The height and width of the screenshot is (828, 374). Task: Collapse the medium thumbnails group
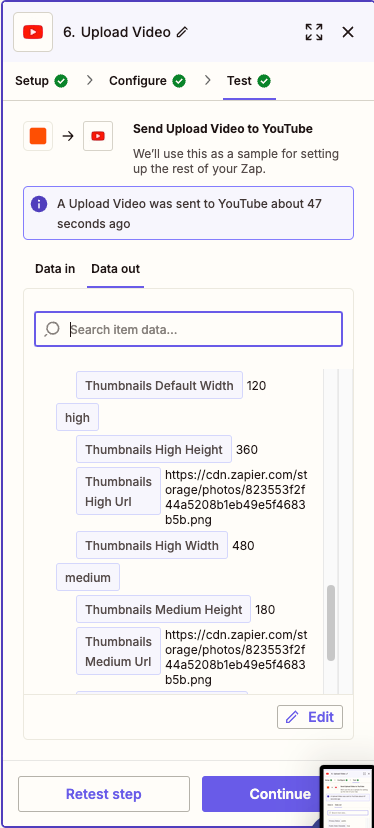[88, 577]
